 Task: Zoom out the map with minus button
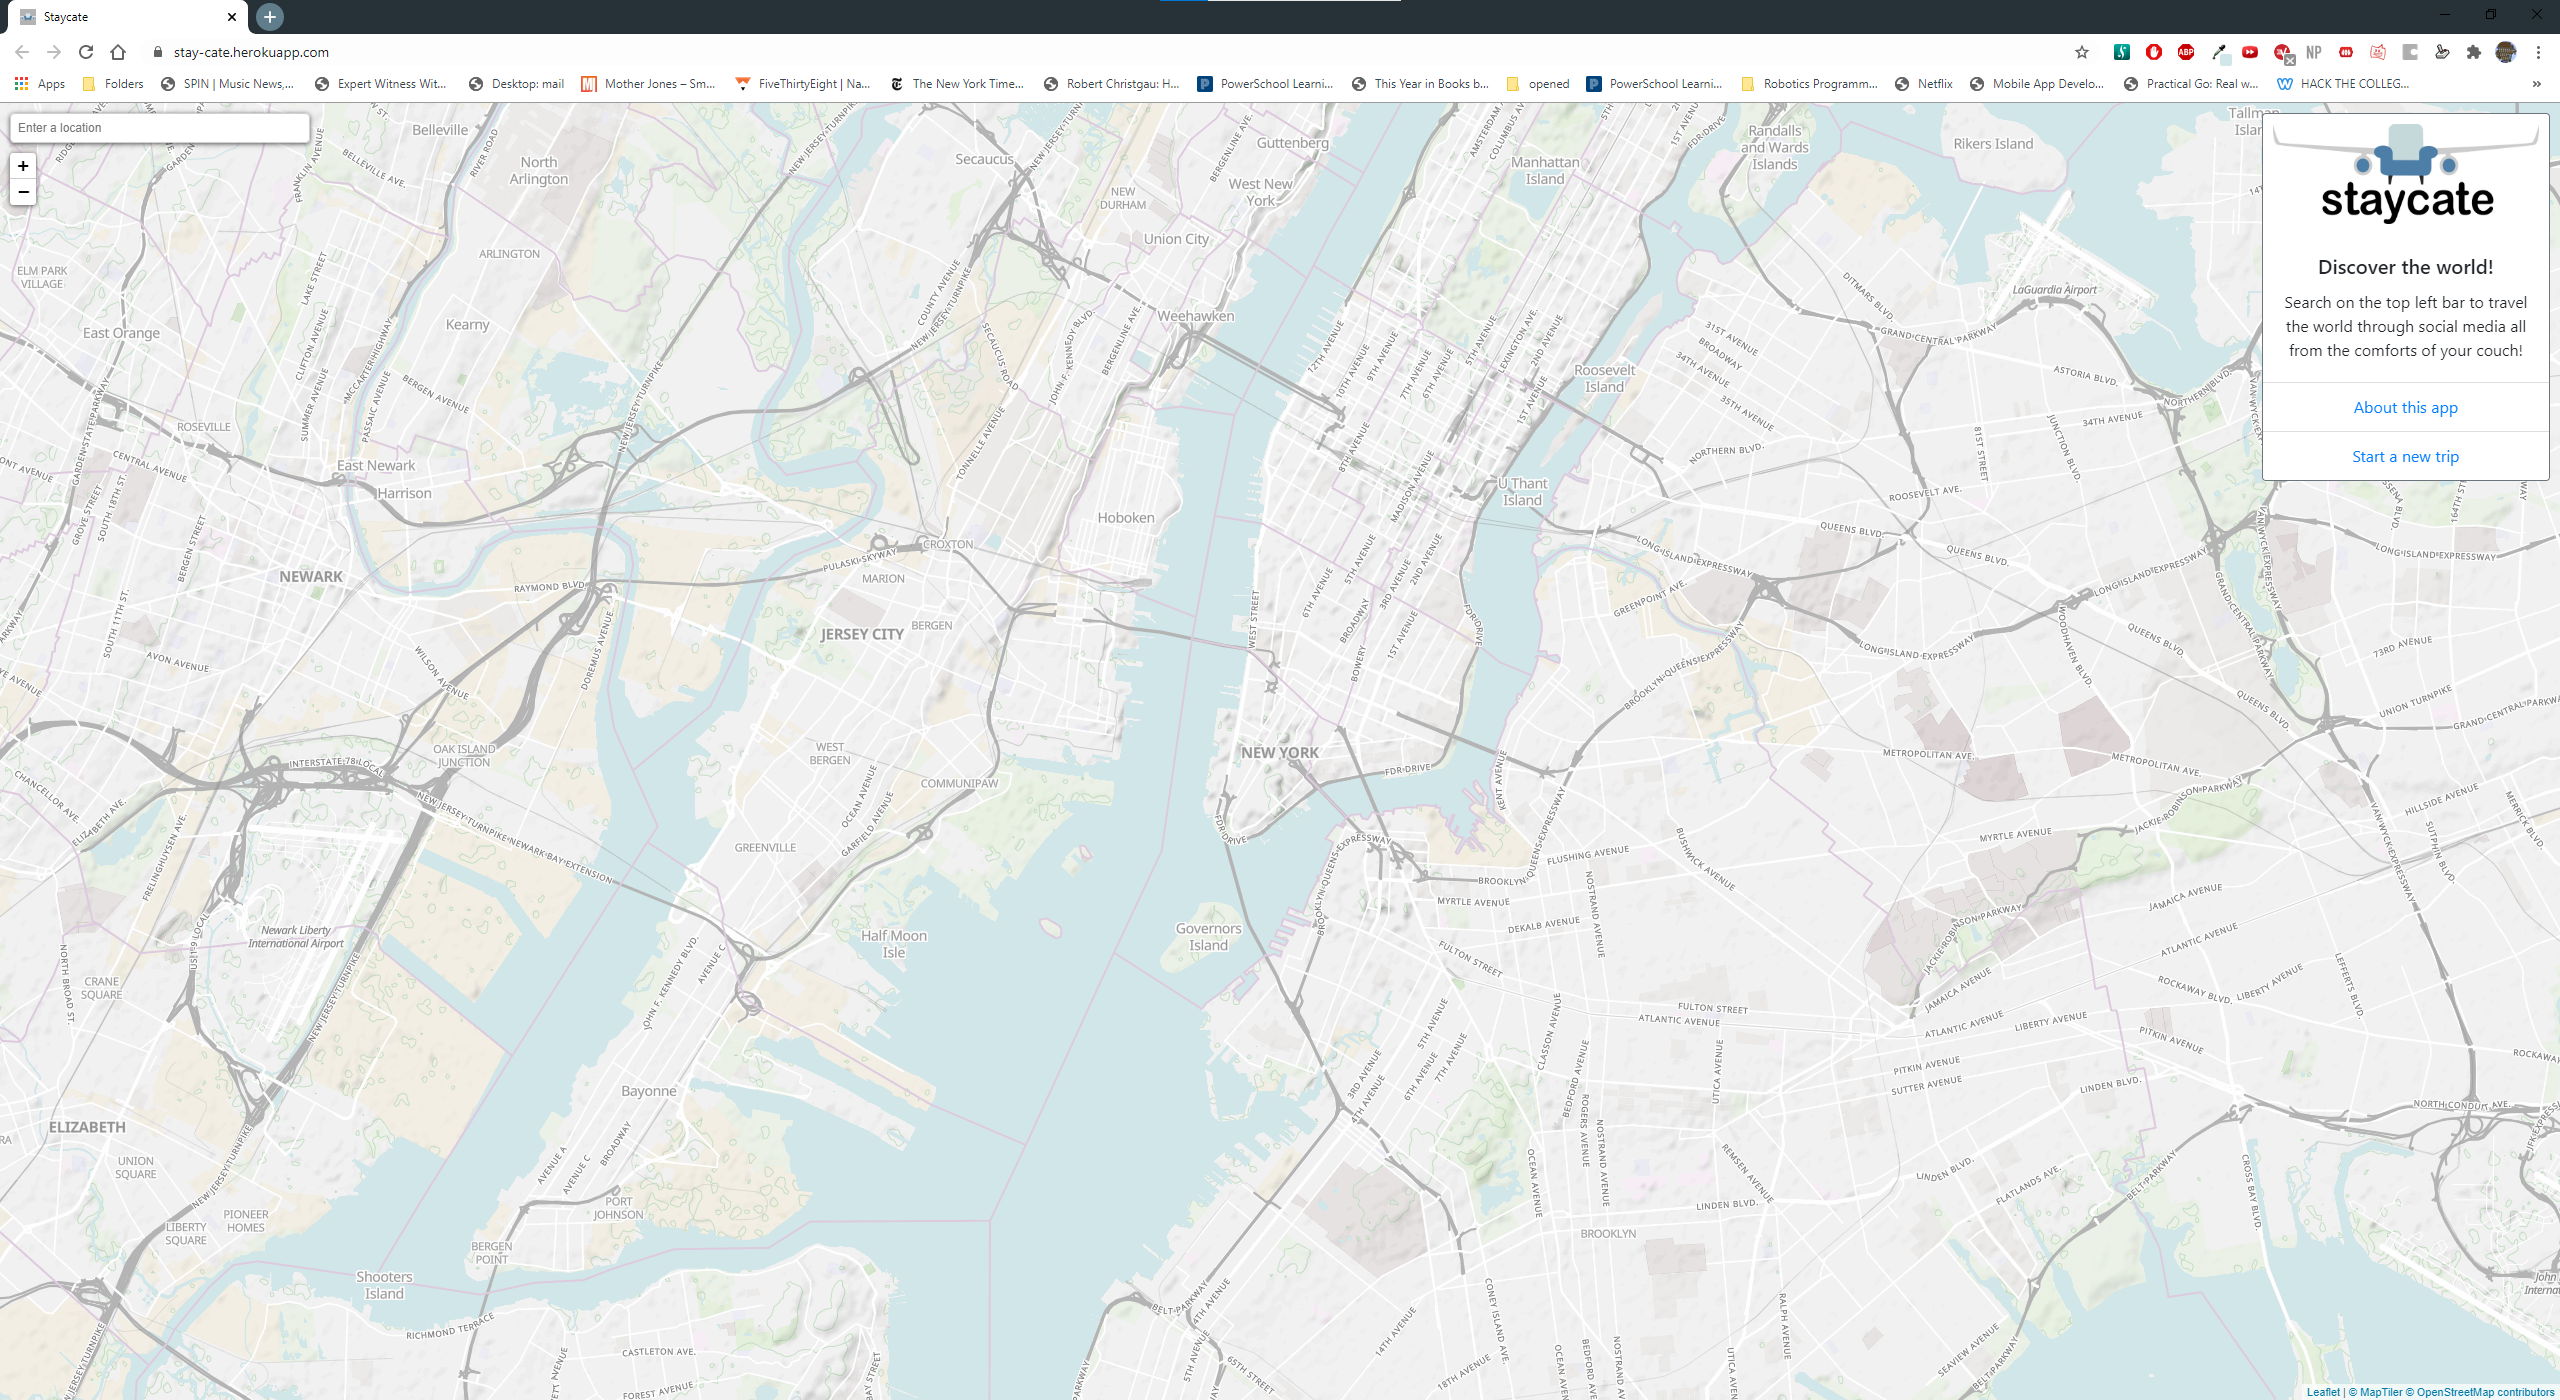click(x=23, y=192)
